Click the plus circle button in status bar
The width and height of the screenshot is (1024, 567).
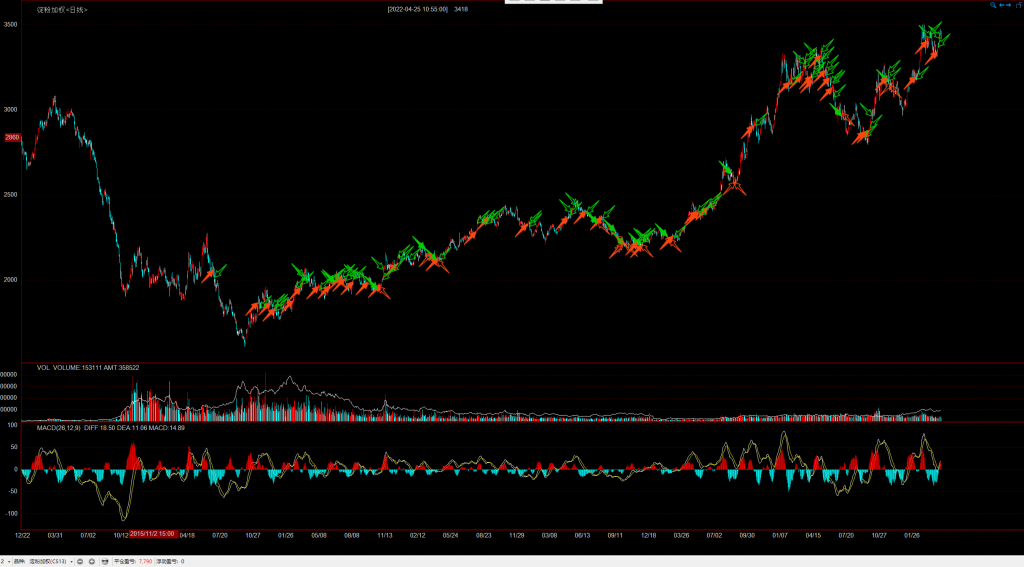tap(92, 562)
